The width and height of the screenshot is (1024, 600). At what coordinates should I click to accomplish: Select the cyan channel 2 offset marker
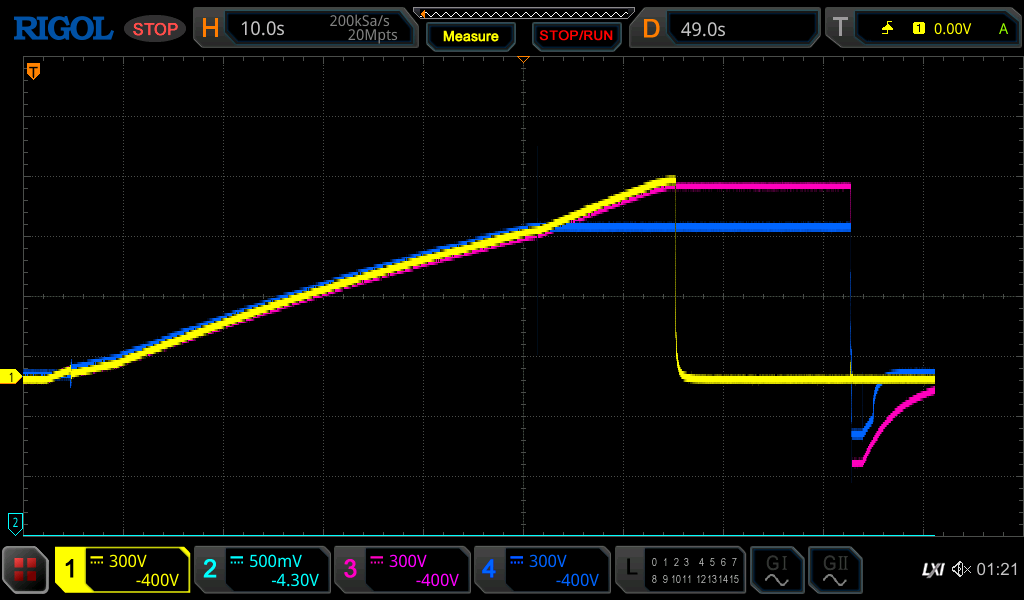(x=15, y=522)
